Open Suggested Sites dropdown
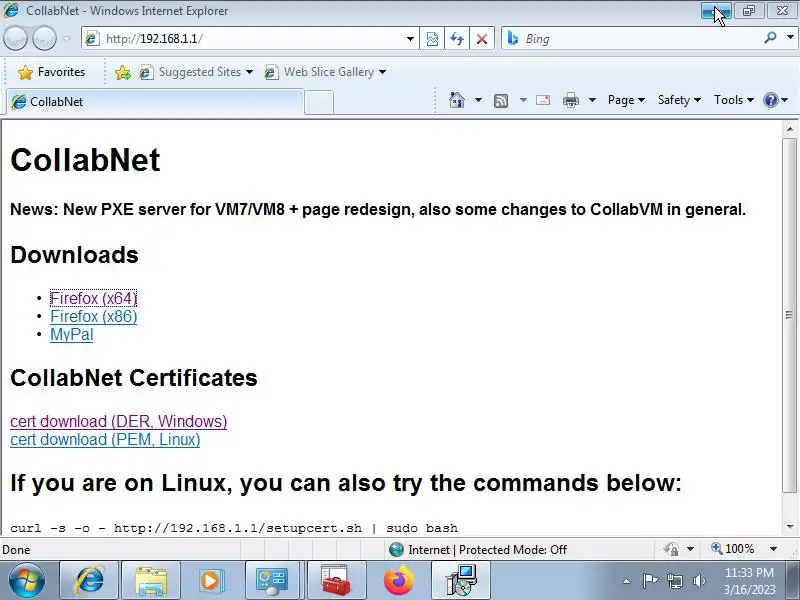800x600 pixels. [x=197, y=72]
